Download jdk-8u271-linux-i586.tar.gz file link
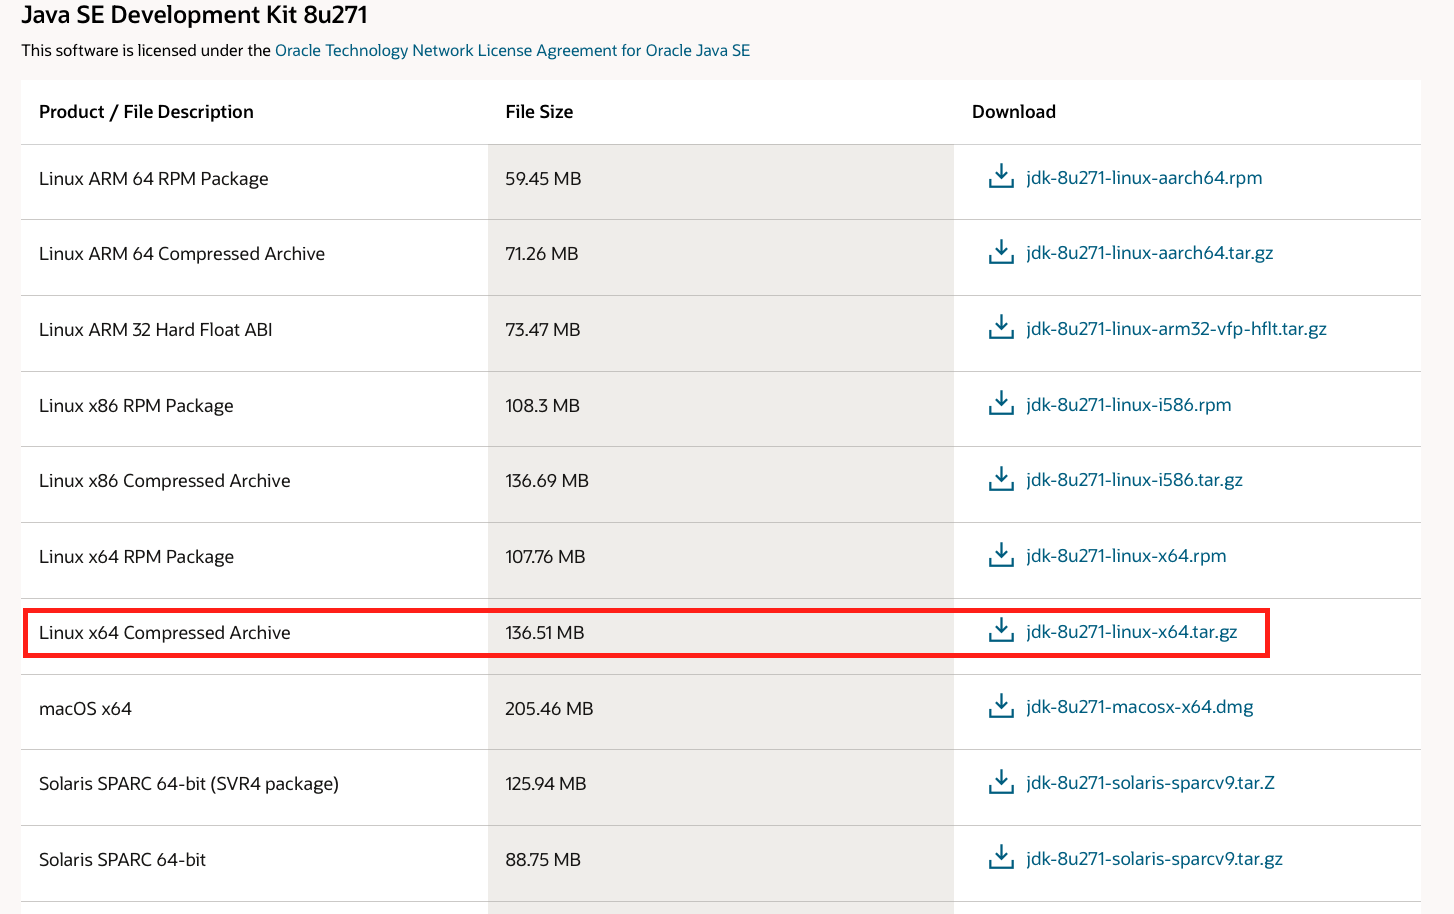Screen dimensions: 1454x914 click(1134, 480)
